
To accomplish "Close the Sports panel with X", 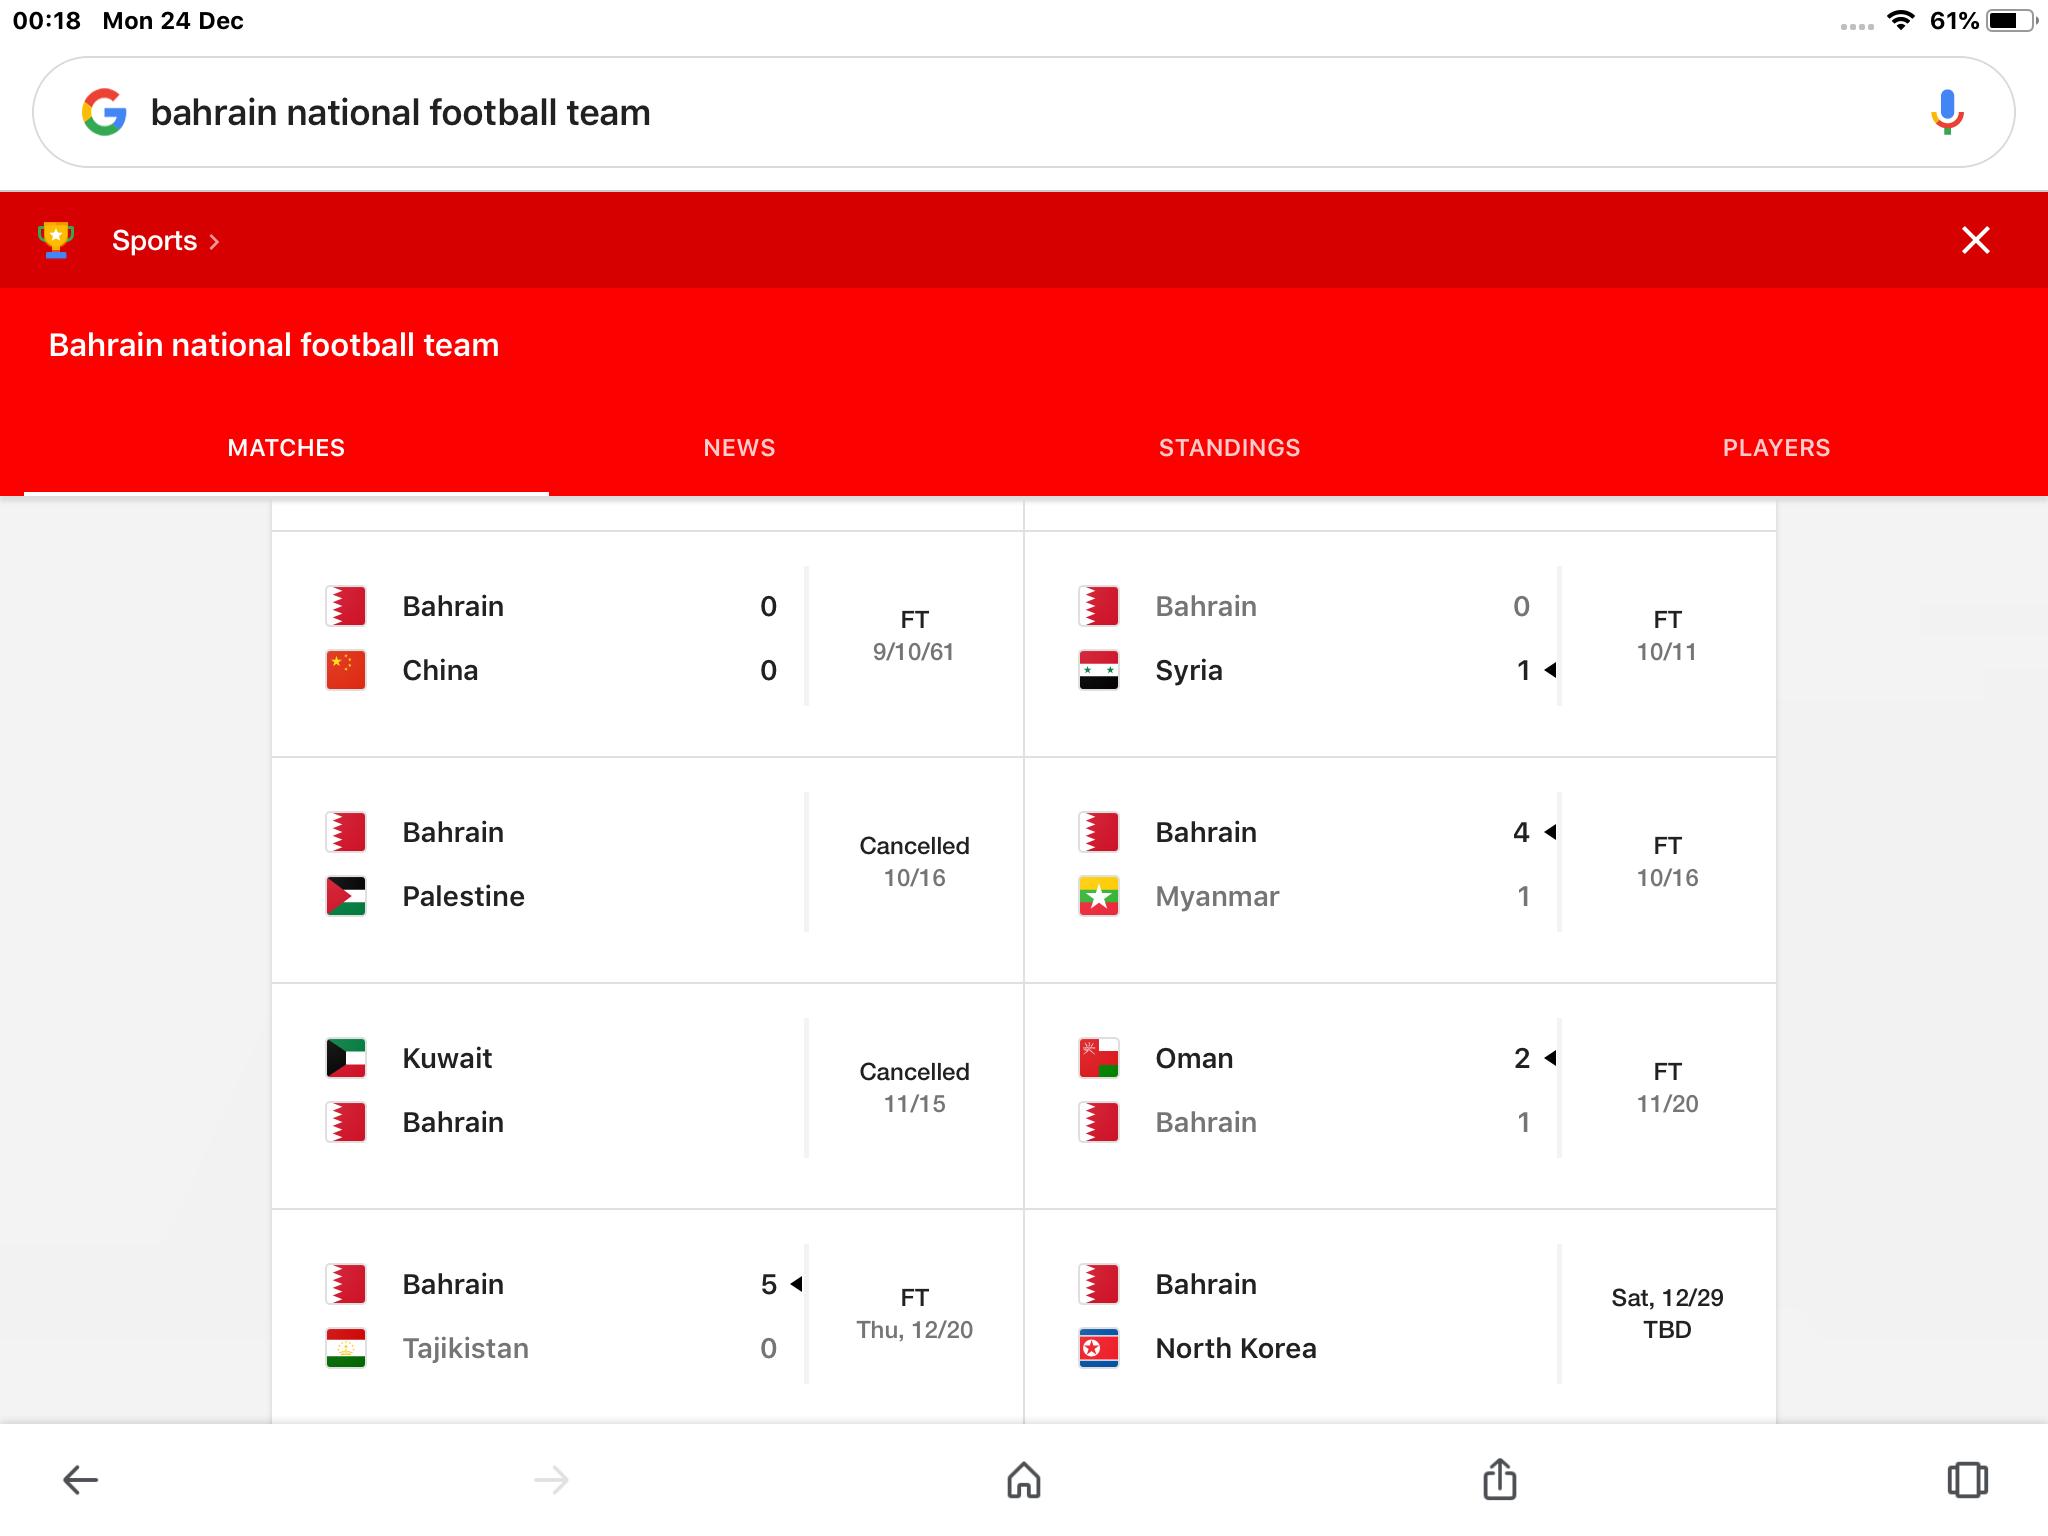I will click(1975, 240).
